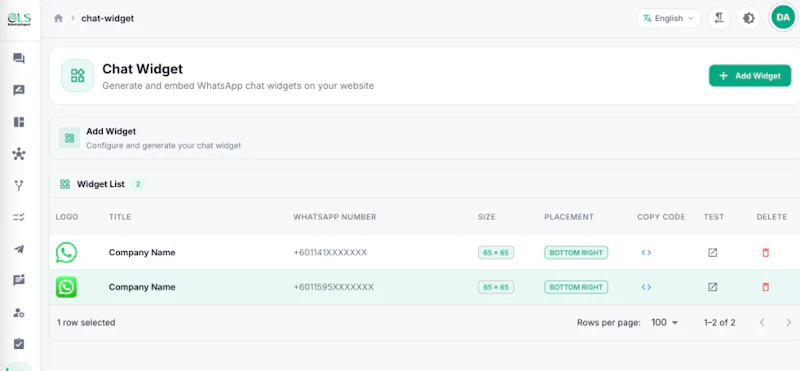Click the TEST column header
This screenshot has width=800, height=371.
coord(714,217)
